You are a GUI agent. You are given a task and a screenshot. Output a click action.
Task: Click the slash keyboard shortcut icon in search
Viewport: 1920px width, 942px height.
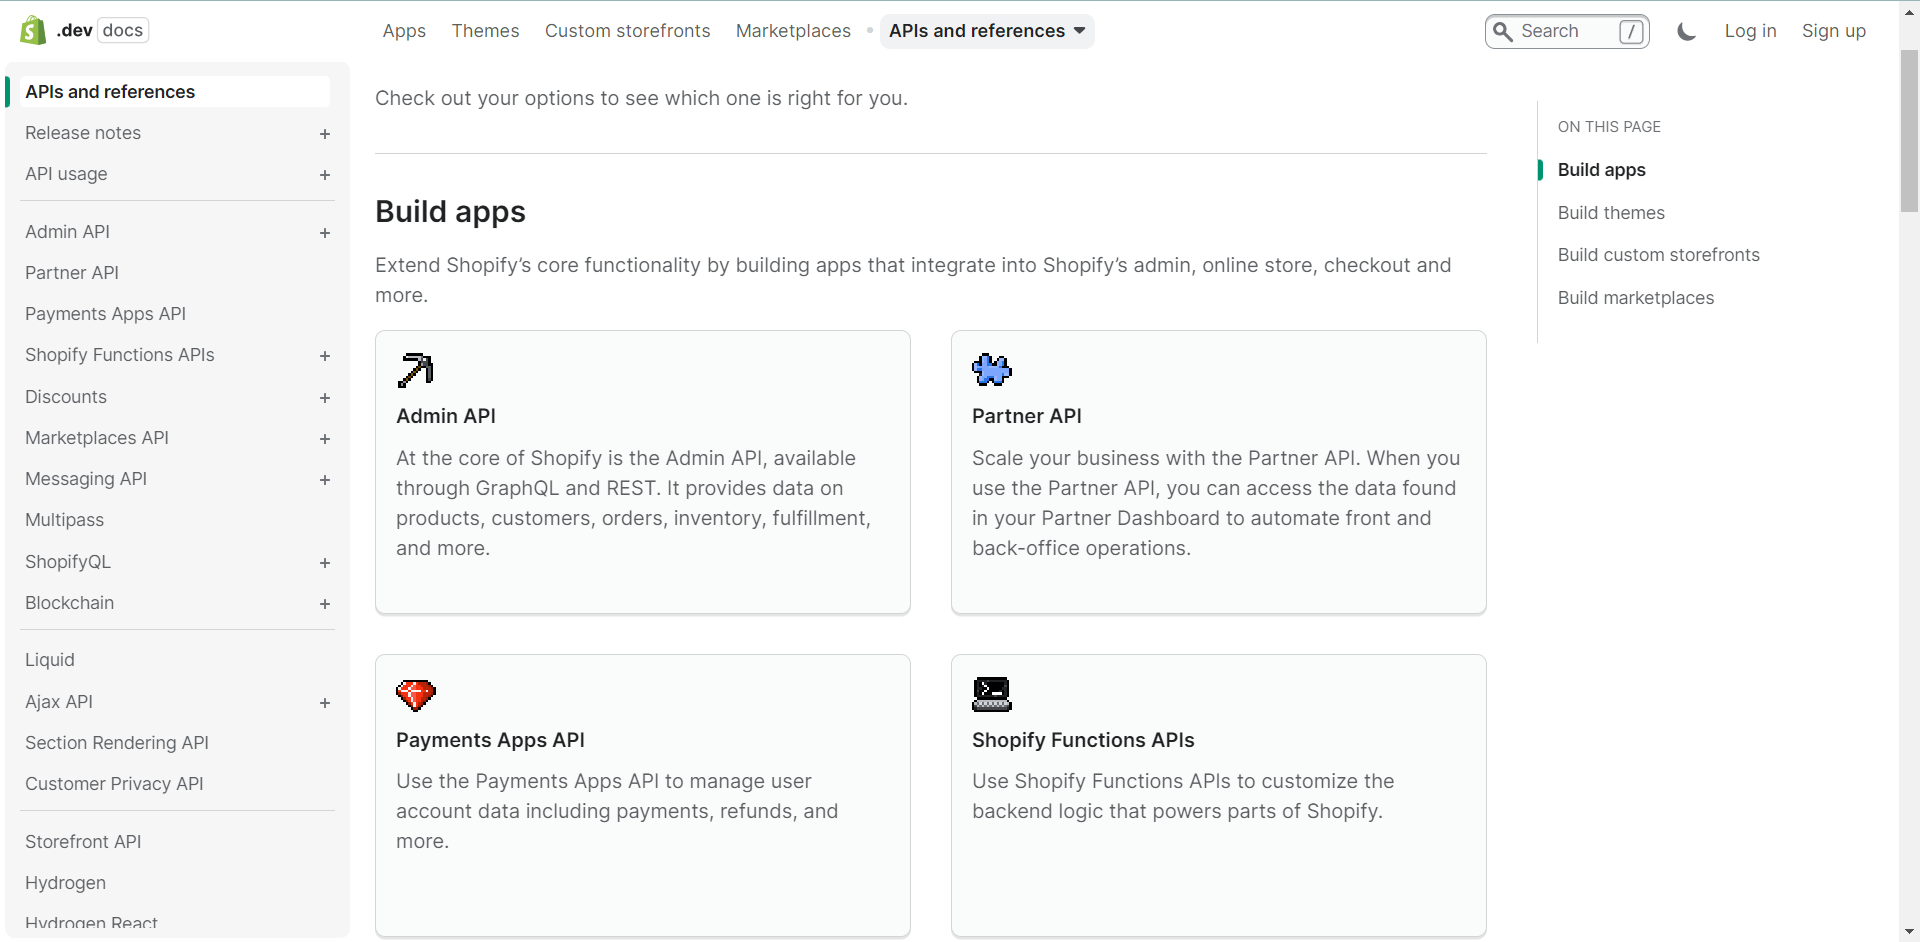[x=1631, y=32]
